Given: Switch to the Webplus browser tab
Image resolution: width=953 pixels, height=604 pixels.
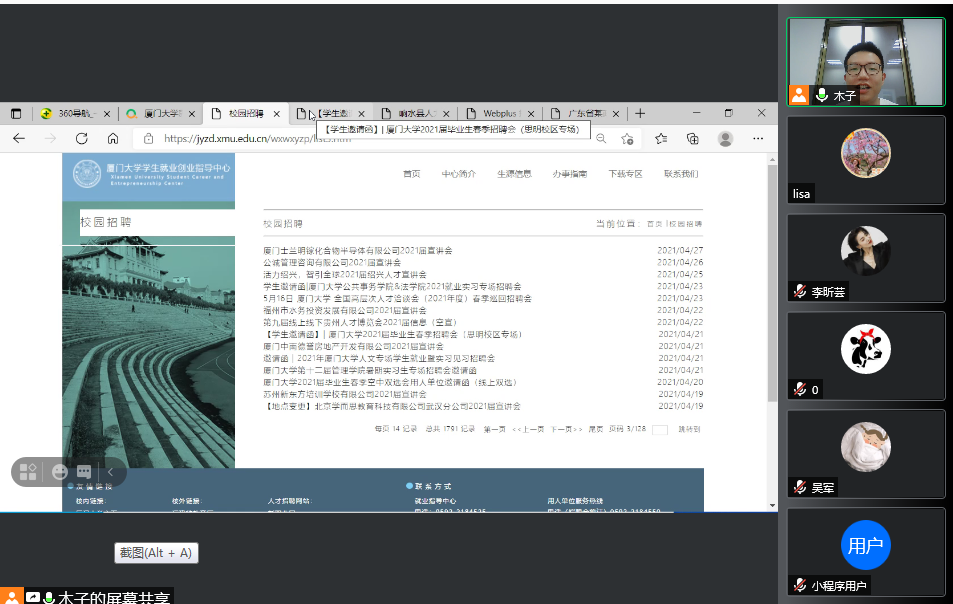Looking at the screenshot, I should point(504,113).
